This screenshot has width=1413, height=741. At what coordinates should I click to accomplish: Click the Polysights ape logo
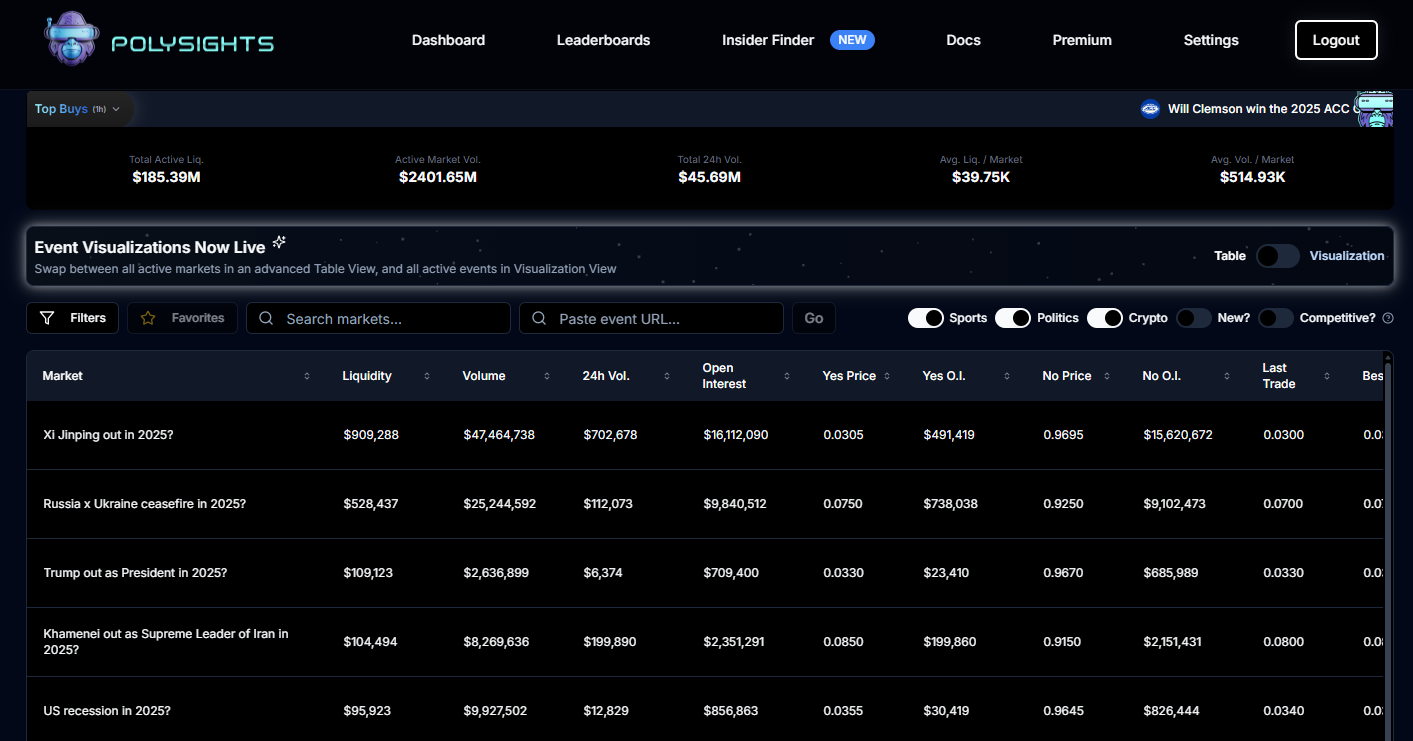[72, 40]
